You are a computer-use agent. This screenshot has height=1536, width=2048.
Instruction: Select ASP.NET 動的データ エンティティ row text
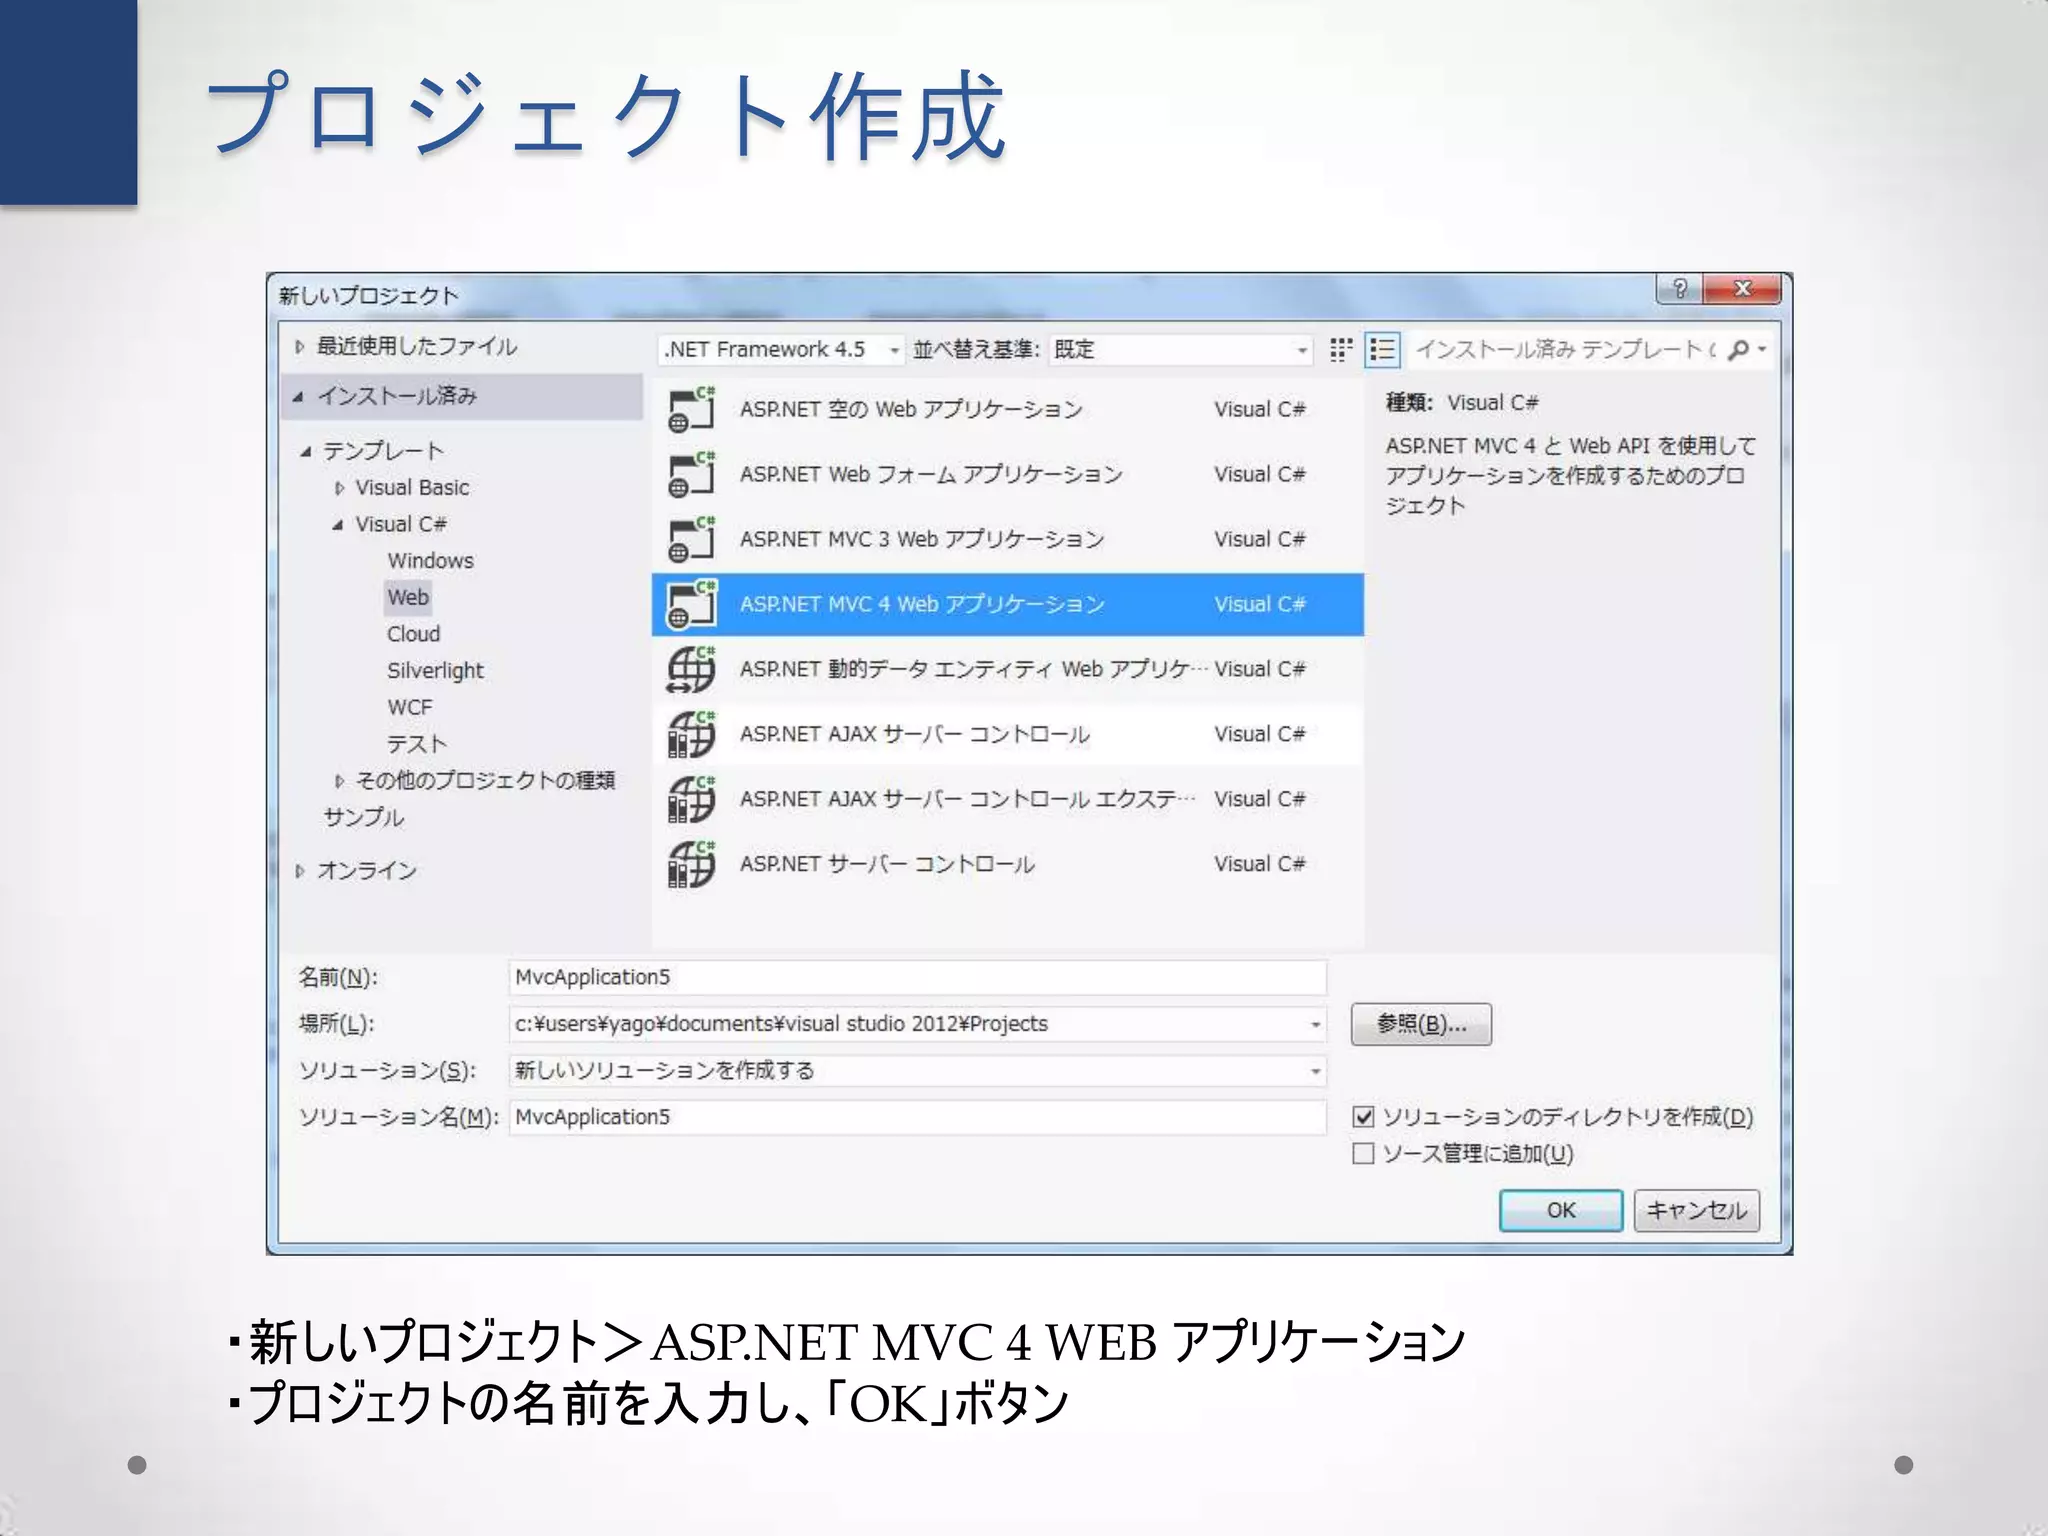coord(973,669)
